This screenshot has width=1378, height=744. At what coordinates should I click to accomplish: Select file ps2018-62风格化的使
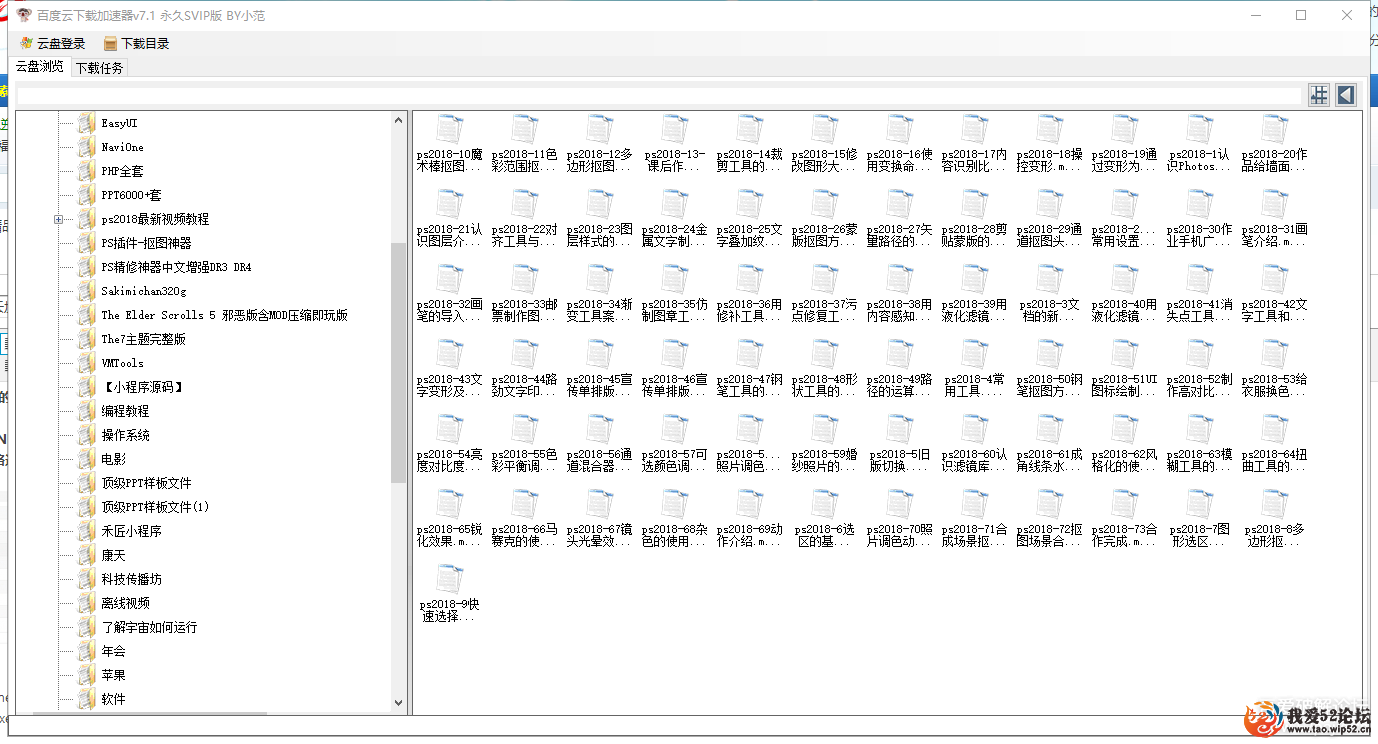(1125, 444)
